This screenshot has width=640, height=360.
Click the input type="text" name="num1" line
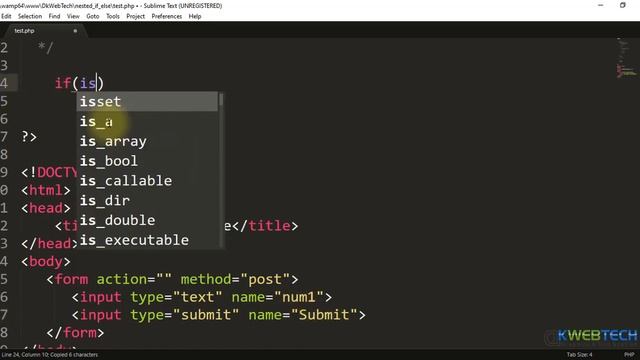pyautogui.click(x=202, y=297)
